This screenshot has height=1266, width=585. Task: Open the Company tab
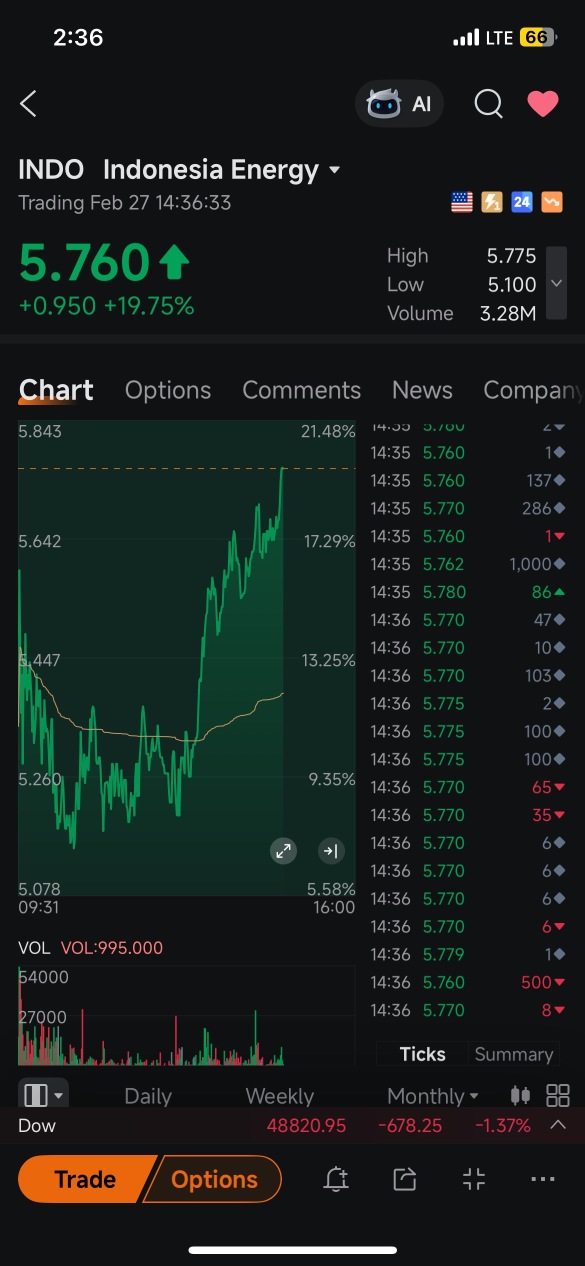click(533, 390)
